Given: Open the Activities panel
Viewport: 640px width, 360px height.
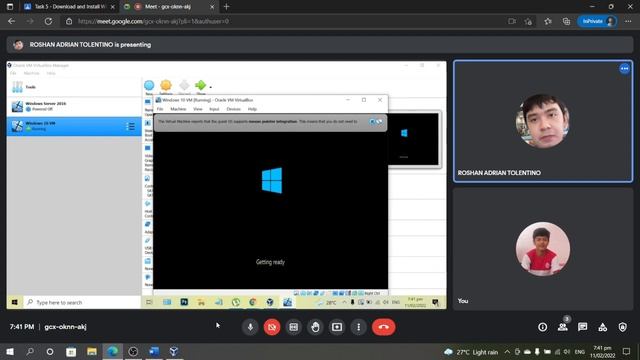Looking at the screenshot, I should point(602,327).
